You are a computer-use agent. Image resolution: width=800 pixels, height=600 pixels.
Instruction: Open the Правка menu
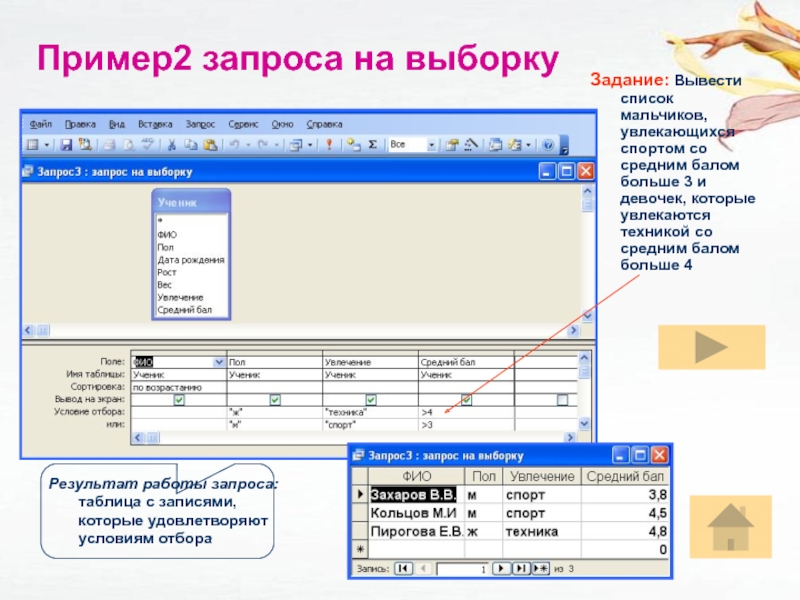[80, 124]
